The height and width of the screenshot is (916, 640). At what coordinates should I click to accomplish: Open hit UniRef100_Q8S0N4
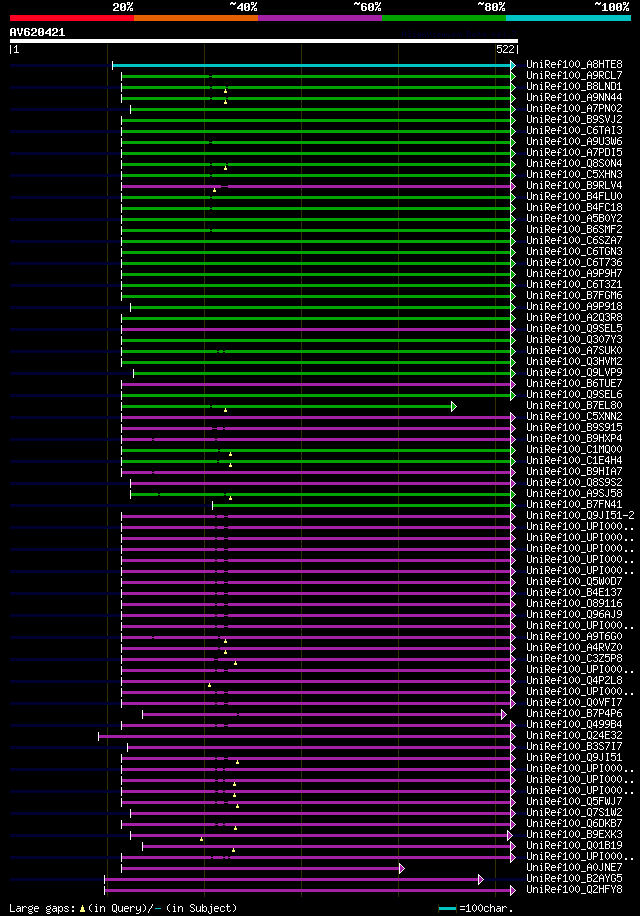tap(574, 164)
